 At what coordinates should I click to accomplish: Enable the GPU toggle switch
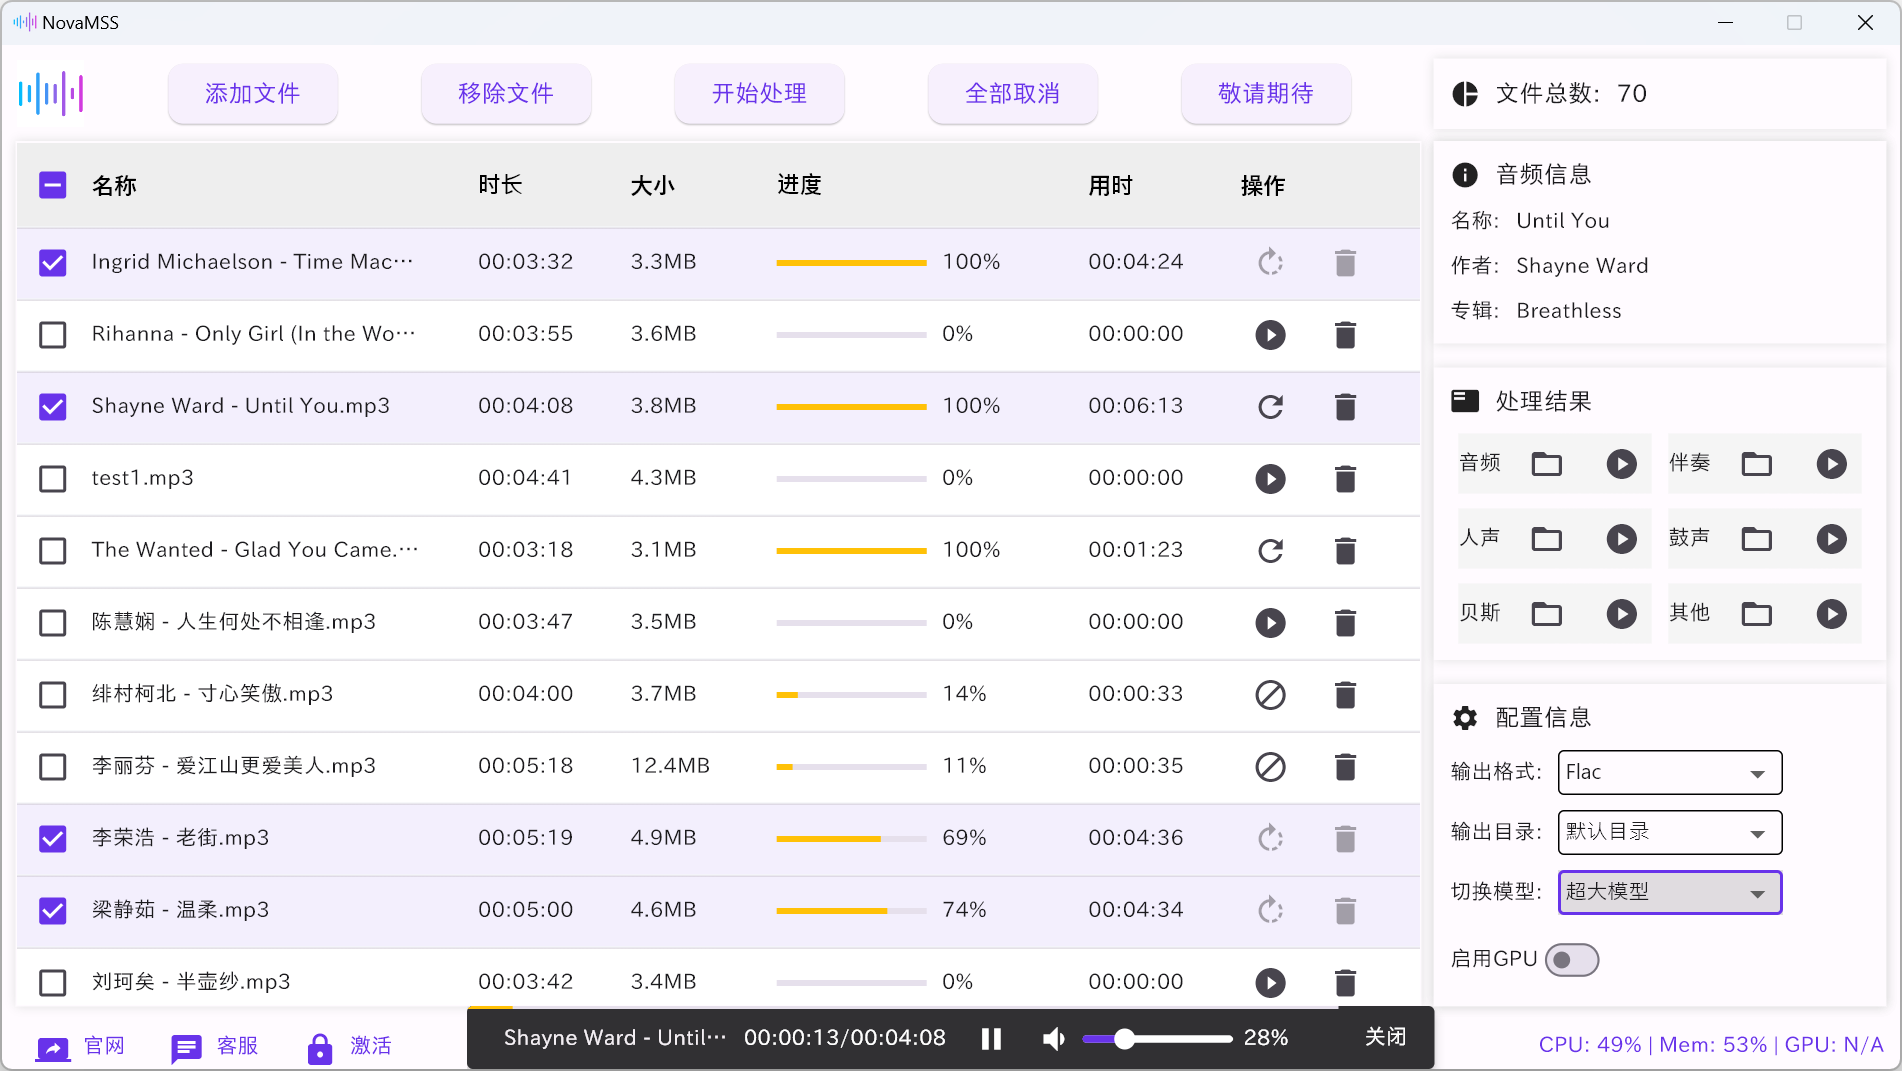click(1571, 959)
